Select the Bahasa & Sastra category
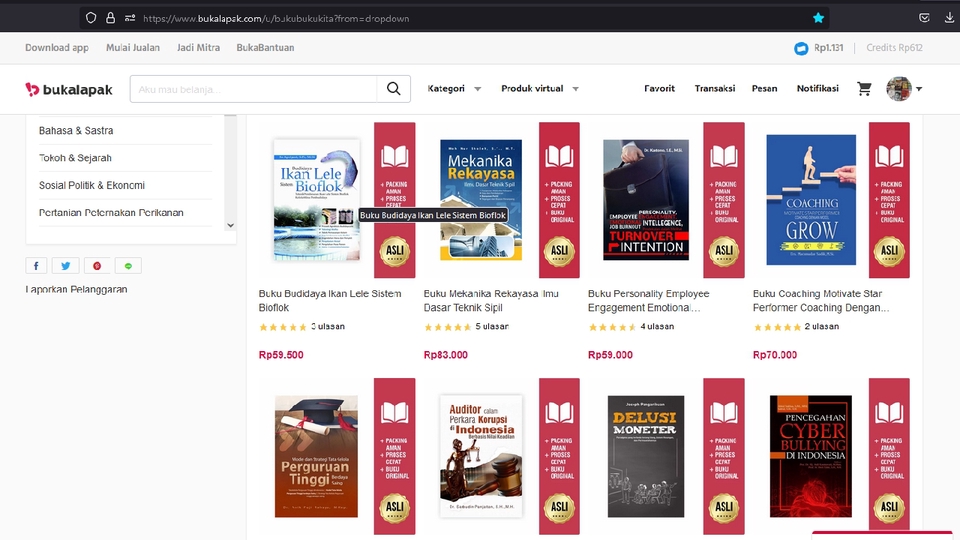Screen dimensions: 960x540 [x=76, y=130]
